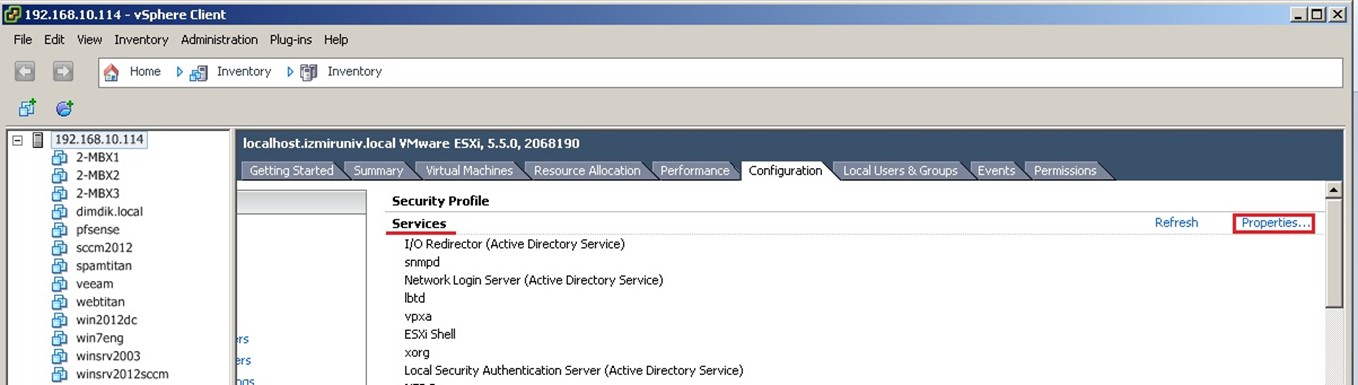Click the new virtual machine toolbar icon
Image resolution: width=1358 pixels, height=385 pixels.
click(x=27, y=108)
